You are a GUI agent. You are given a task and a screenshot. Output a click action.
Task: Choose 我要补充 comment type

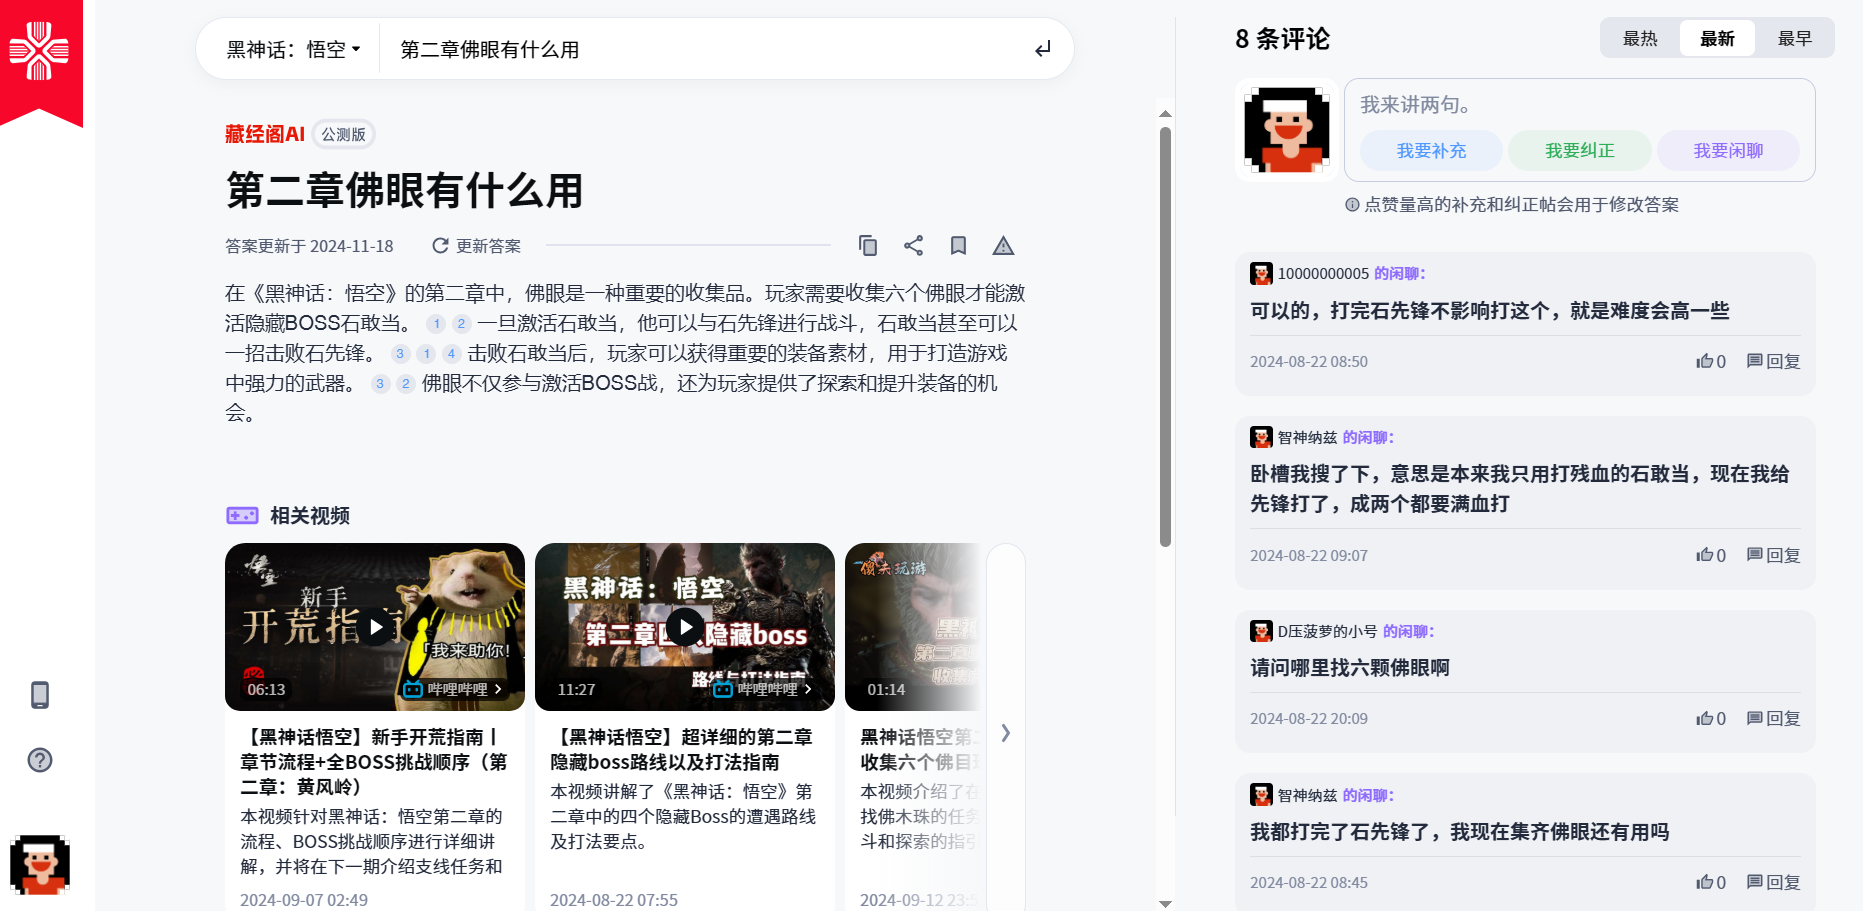pyautogui.click(x=1431, y=151)
